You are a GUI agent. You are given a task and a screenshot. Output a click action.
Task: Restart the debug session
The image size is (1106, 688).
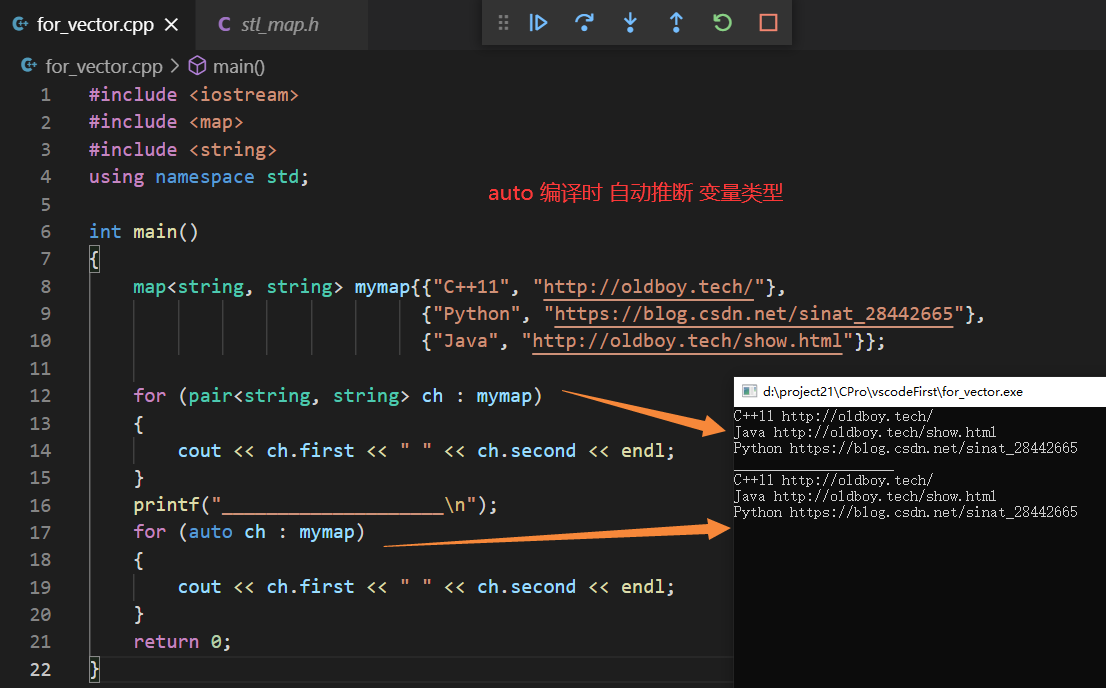(722, 23)
